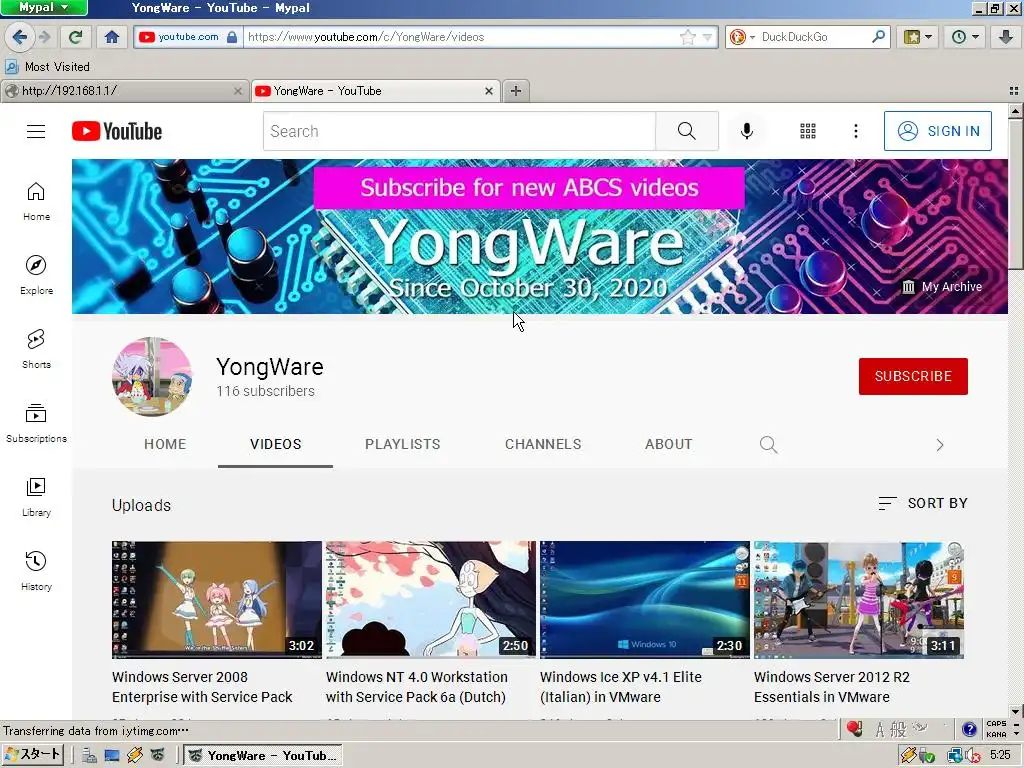Select the YongWare - YouTube tab
Viewport: 1024px width, 768px height.
tap(376, 91)
